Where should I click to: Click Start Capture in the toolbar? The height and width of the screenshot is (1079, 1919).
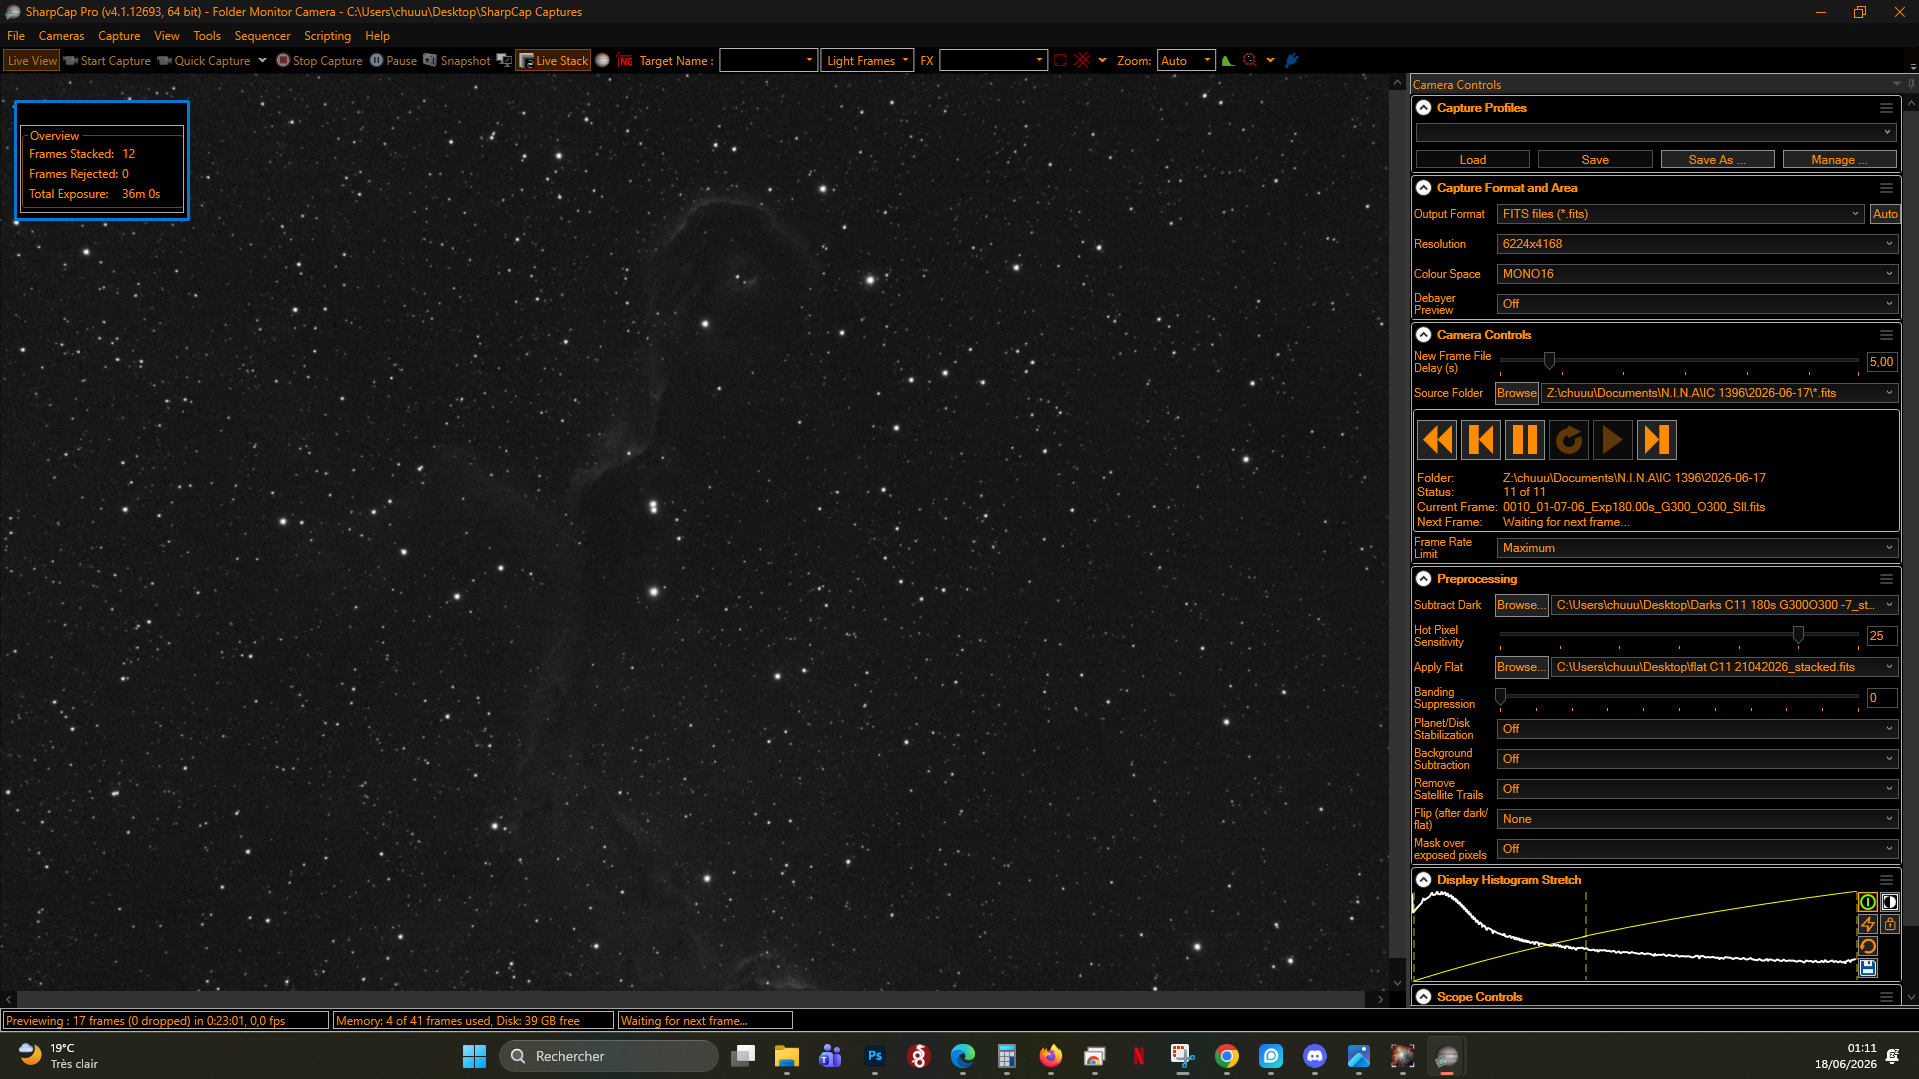107,61
